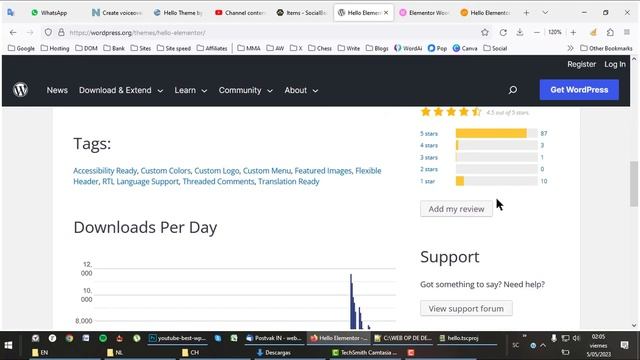
Task: Click the page vertical scrollbar thumb
Action: [x=634, y=184]
